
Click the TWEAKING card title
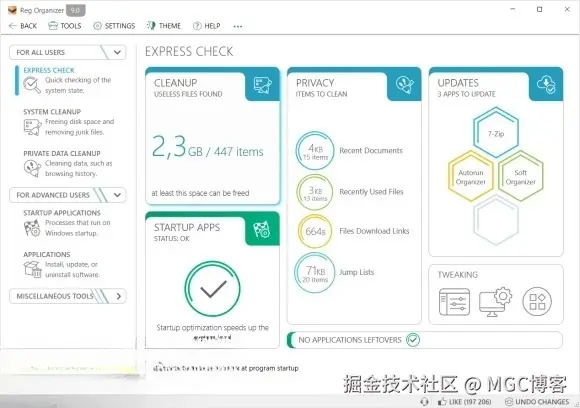pyautogui.click(x=458, y=274)
